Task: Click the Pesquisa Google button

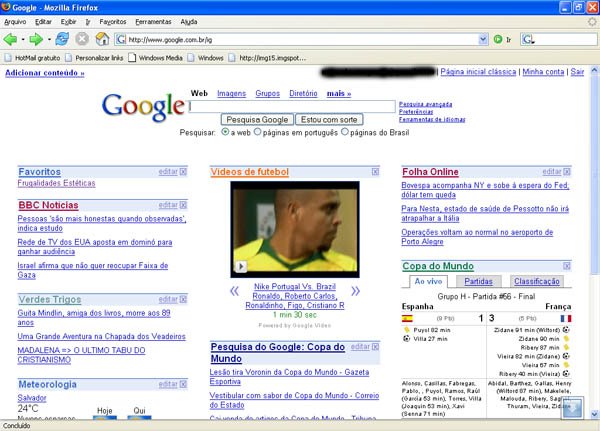Action: point(257,120)
